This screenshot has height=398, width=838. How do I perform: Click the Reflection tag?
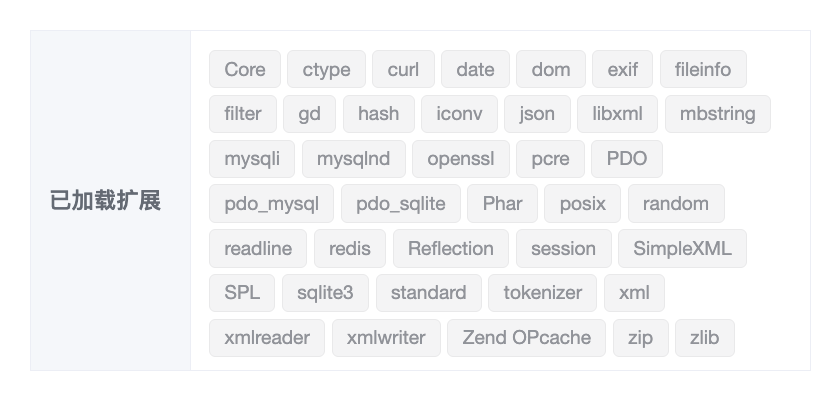point(451,248)
